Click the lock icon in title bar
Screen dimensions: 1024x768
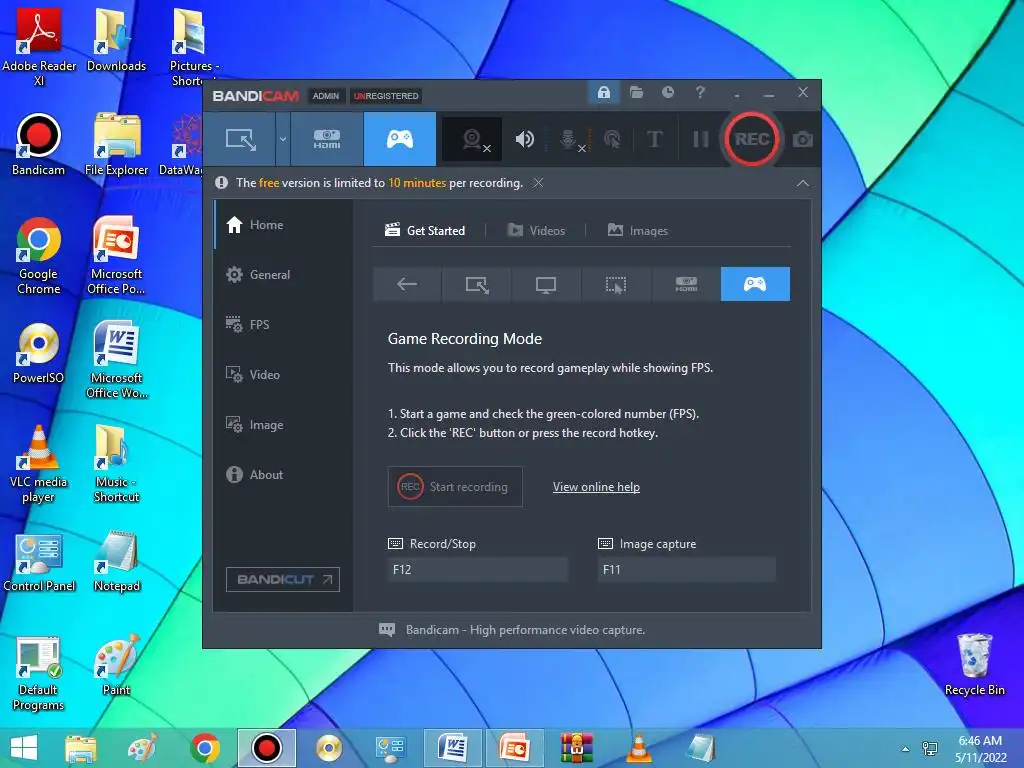point(603,93)
